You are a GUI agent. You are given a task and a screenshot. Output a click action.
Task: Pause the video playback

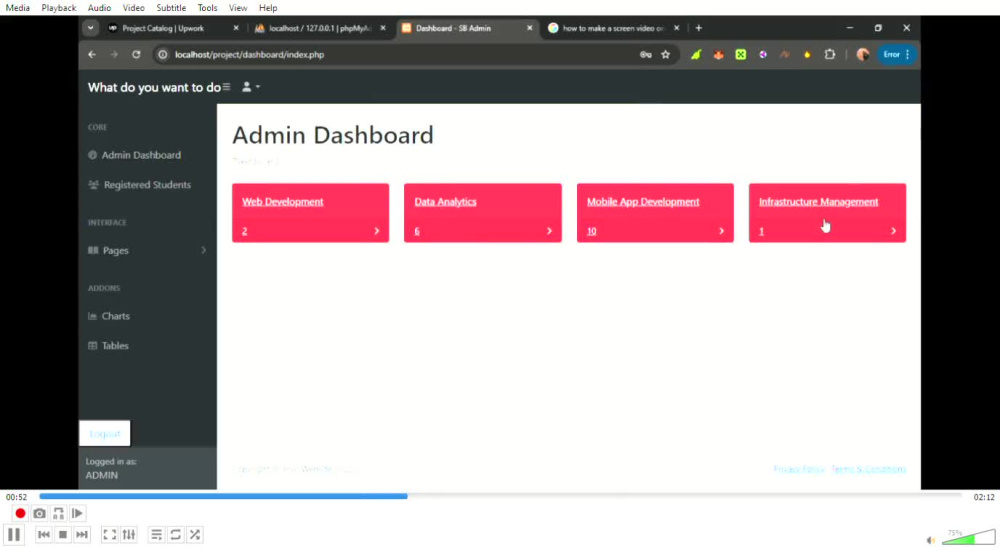click(x=13, y=534)
